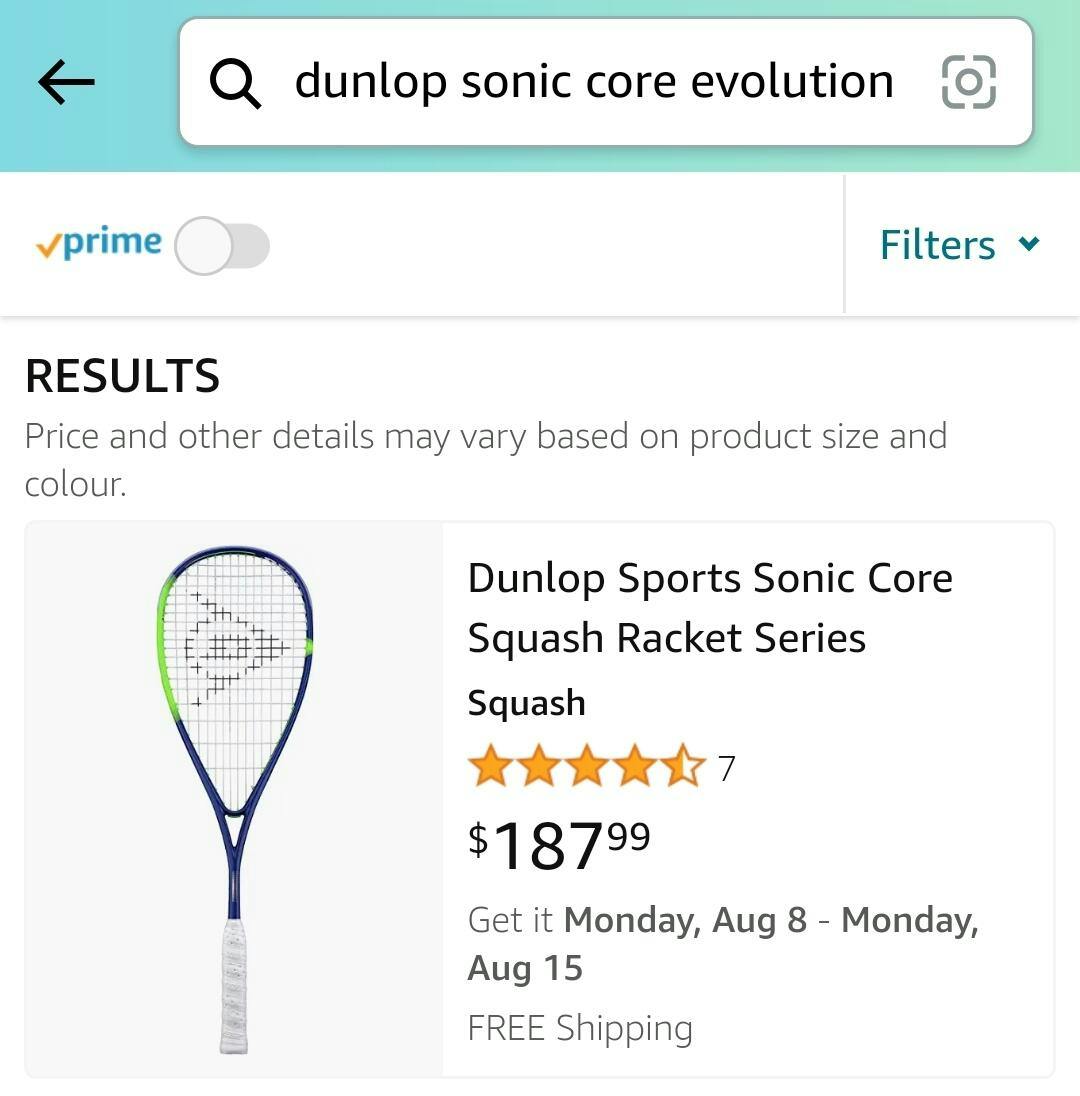Focus the search field with 'dunlop sonic core evolution'
The height and width of the screenshot is (1096, 1080).
pyautogui.click(x=593, y=82)
